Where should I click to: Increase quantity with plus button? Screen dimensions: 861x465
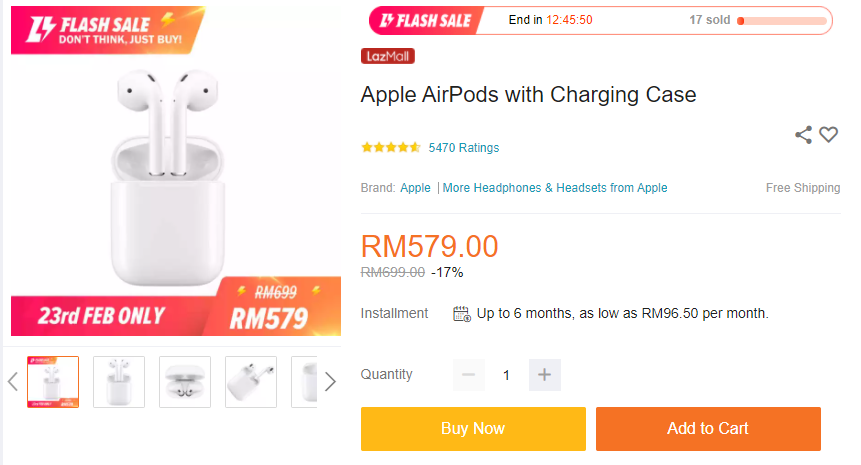[x=544, y=375]
